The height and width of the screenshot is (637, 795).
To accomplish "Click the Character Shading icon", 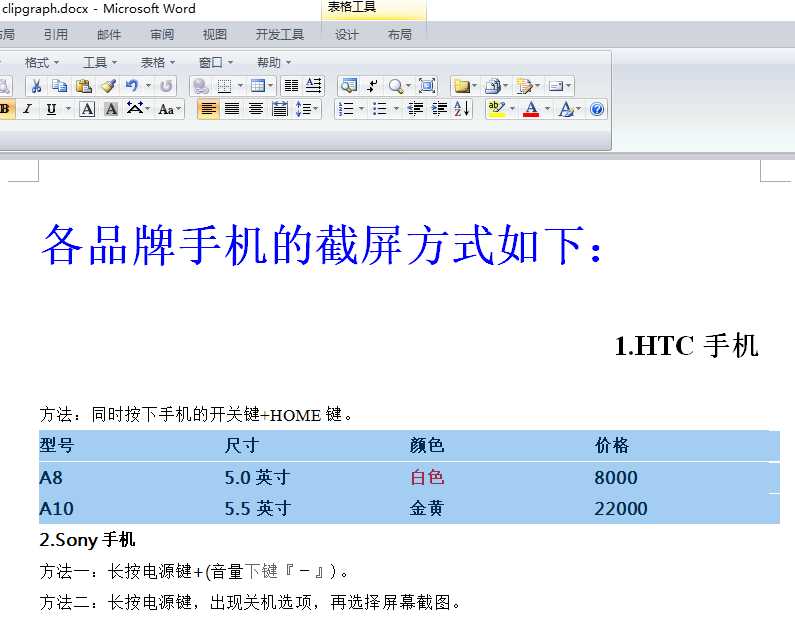I will [111, 109].
